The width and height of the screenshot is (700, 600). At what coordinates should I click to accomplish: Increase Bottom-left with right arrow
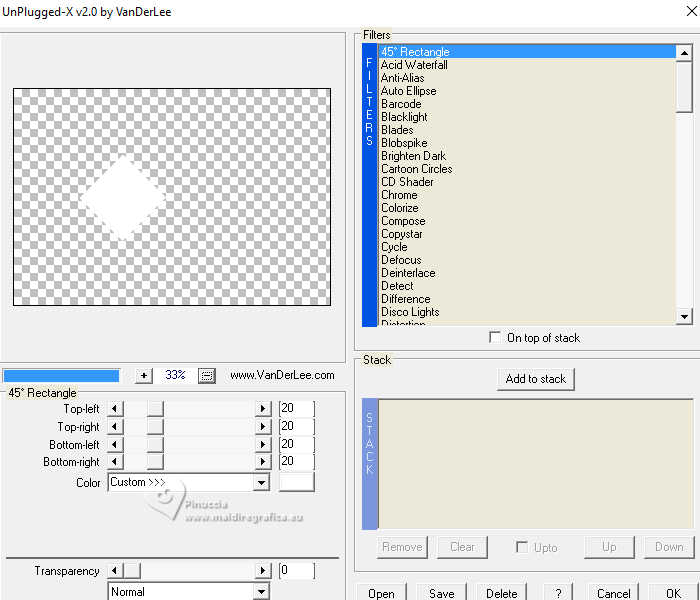click(x=262, y=444)
